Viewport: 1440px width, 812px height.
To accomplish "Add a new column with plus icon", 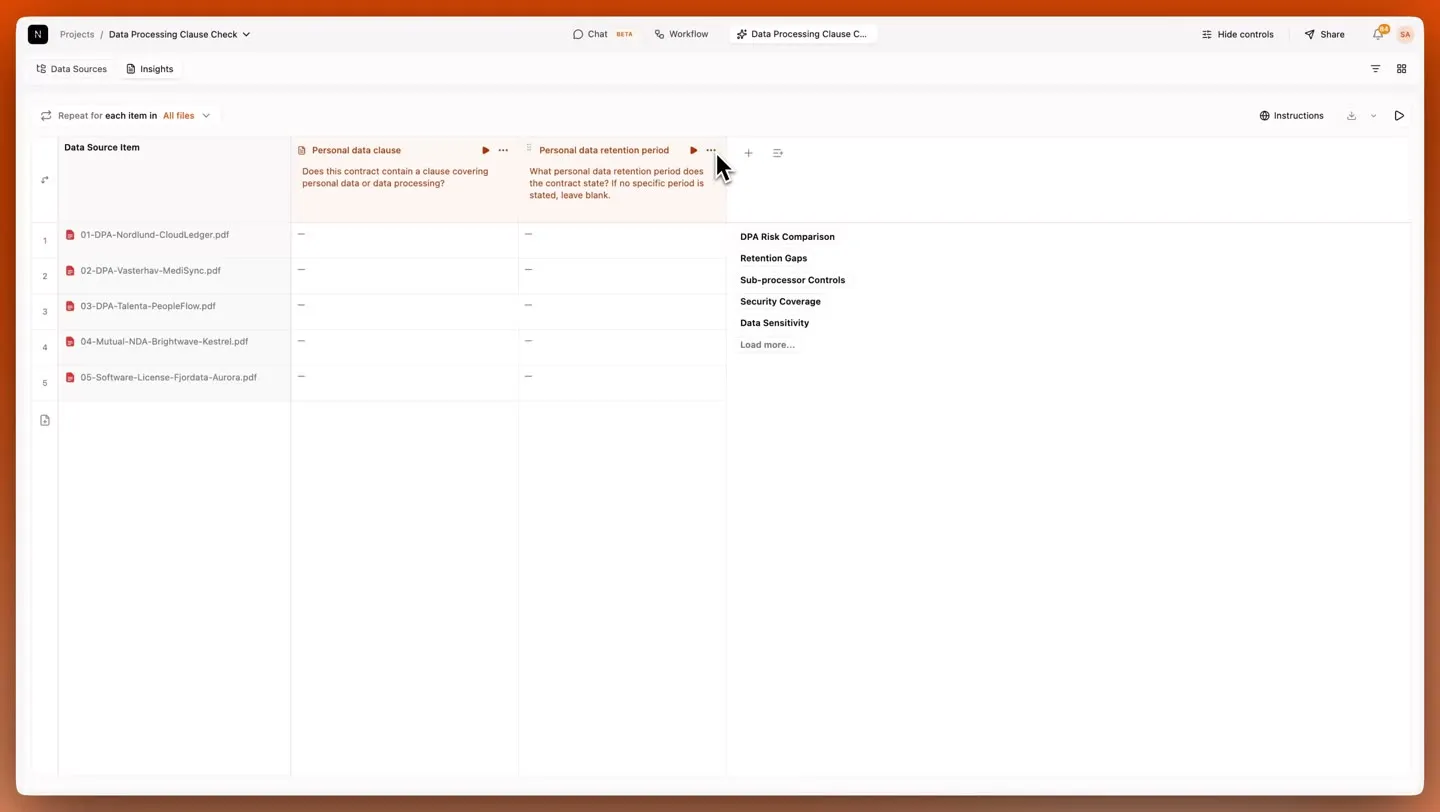I will click(x=748, y=153).
